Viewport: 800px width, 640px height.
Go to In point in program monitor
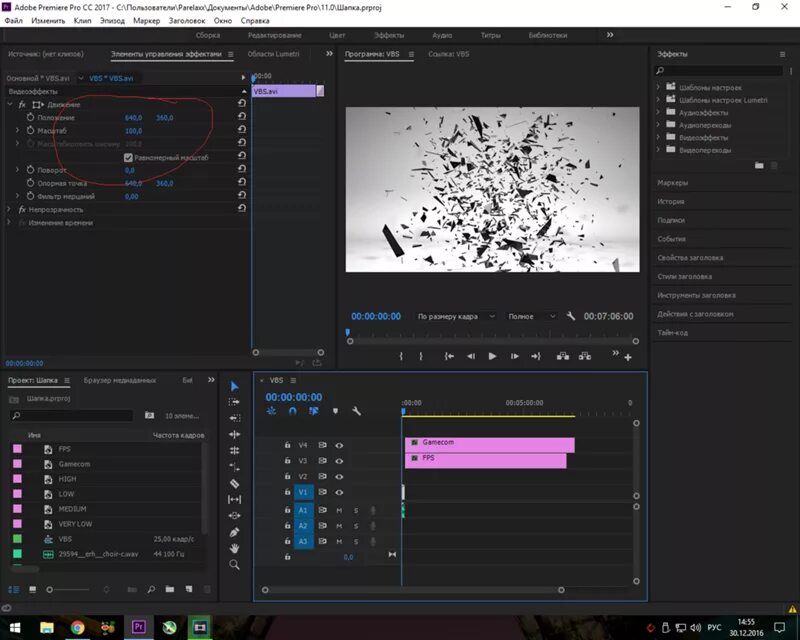click(449, 356)
